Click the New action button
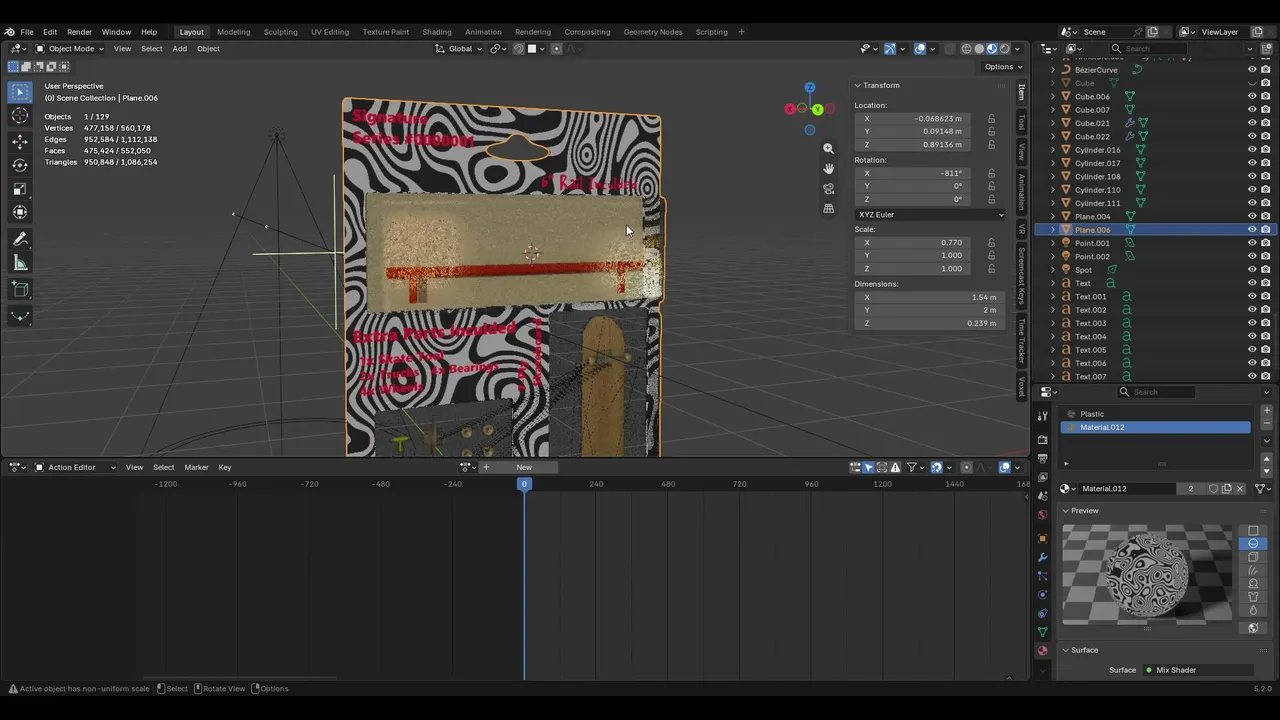Viewport: 1280px width, 720px height. pyautogui.click(x=524, y=467)
